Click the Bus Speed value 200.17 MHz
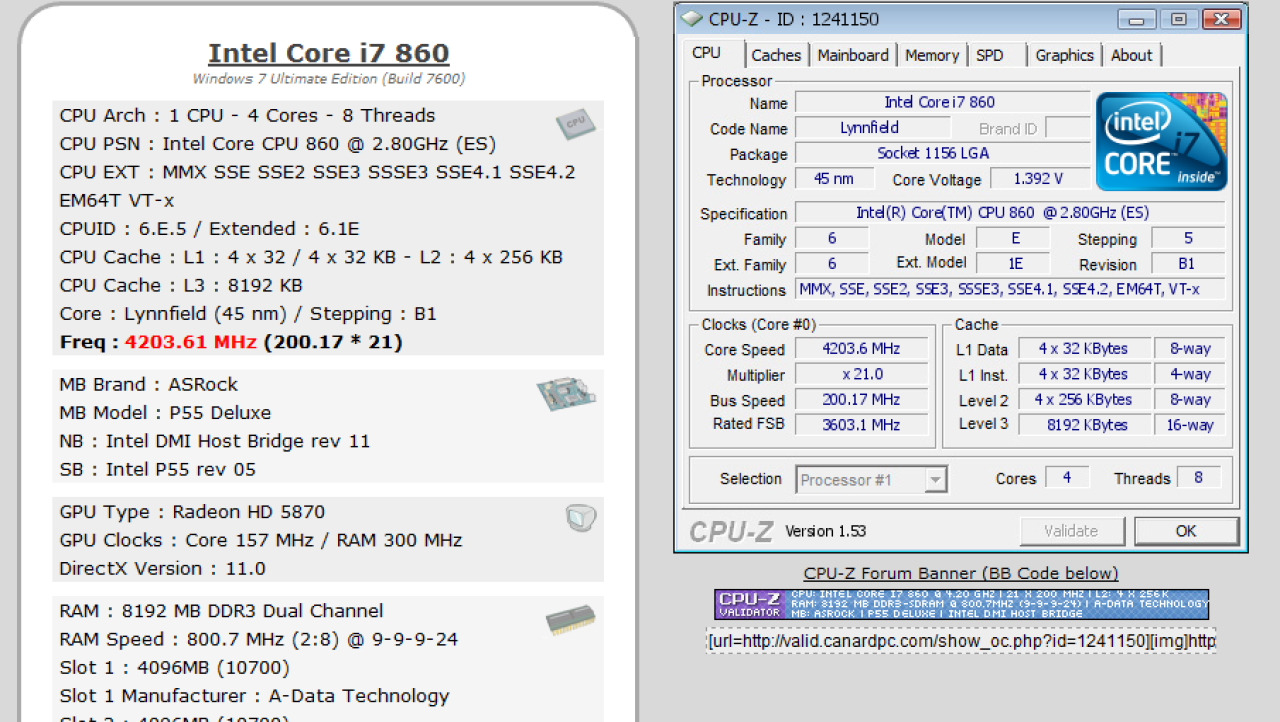Viewport: 1280px width, 722px height. point(861,399)
